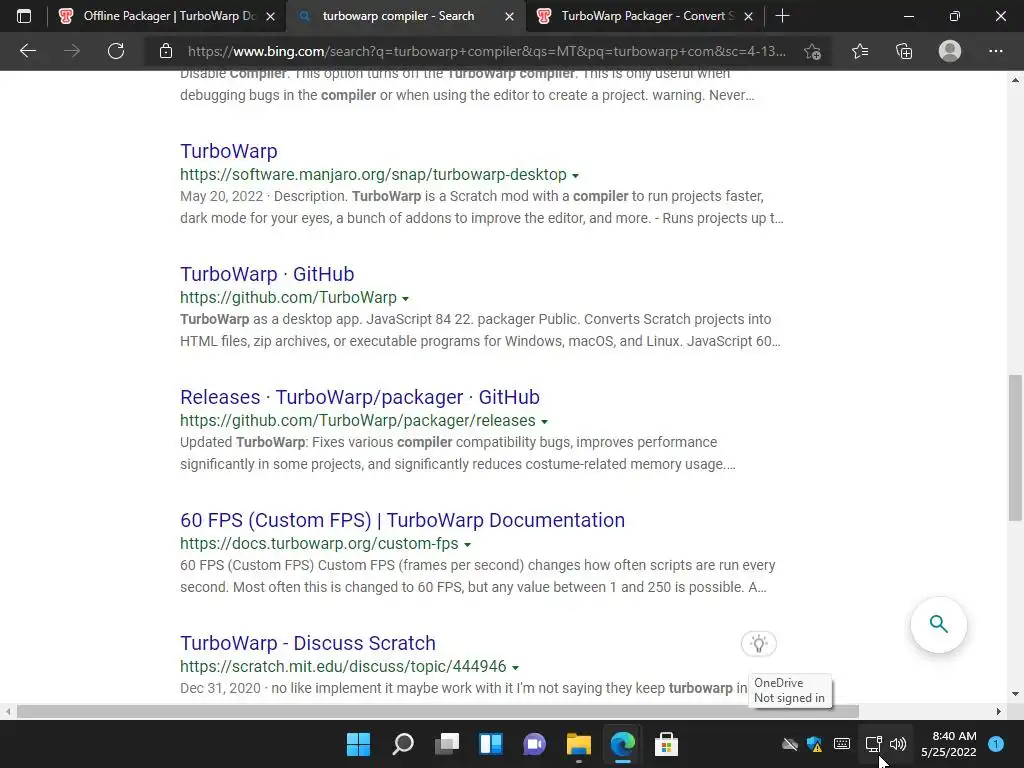Switch to Offline Packager TurboWarp Docs tab

[x=168, y=16]
